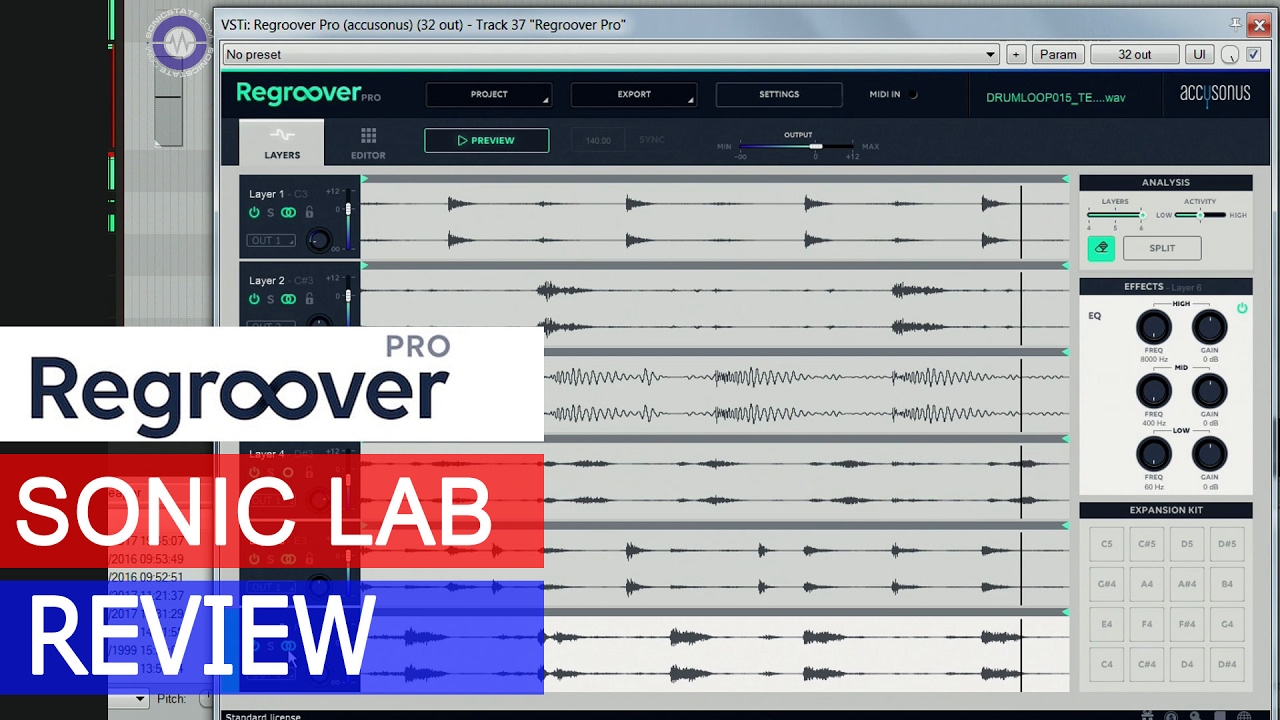Screen dimensions: 1280x720
Task: Click the 140.00 tempo field
Action: (x=598, y=140)
